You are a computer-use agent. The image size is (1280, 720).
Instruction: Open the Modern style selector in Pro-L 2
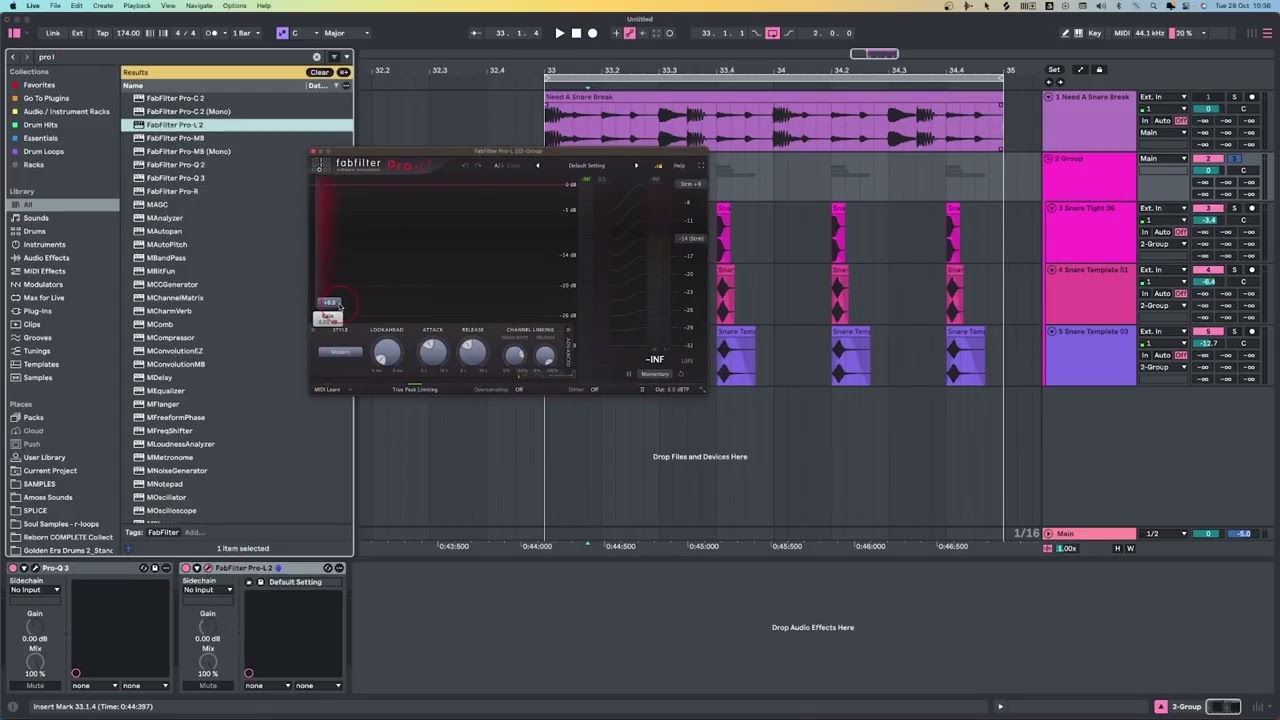coord(341,352)
